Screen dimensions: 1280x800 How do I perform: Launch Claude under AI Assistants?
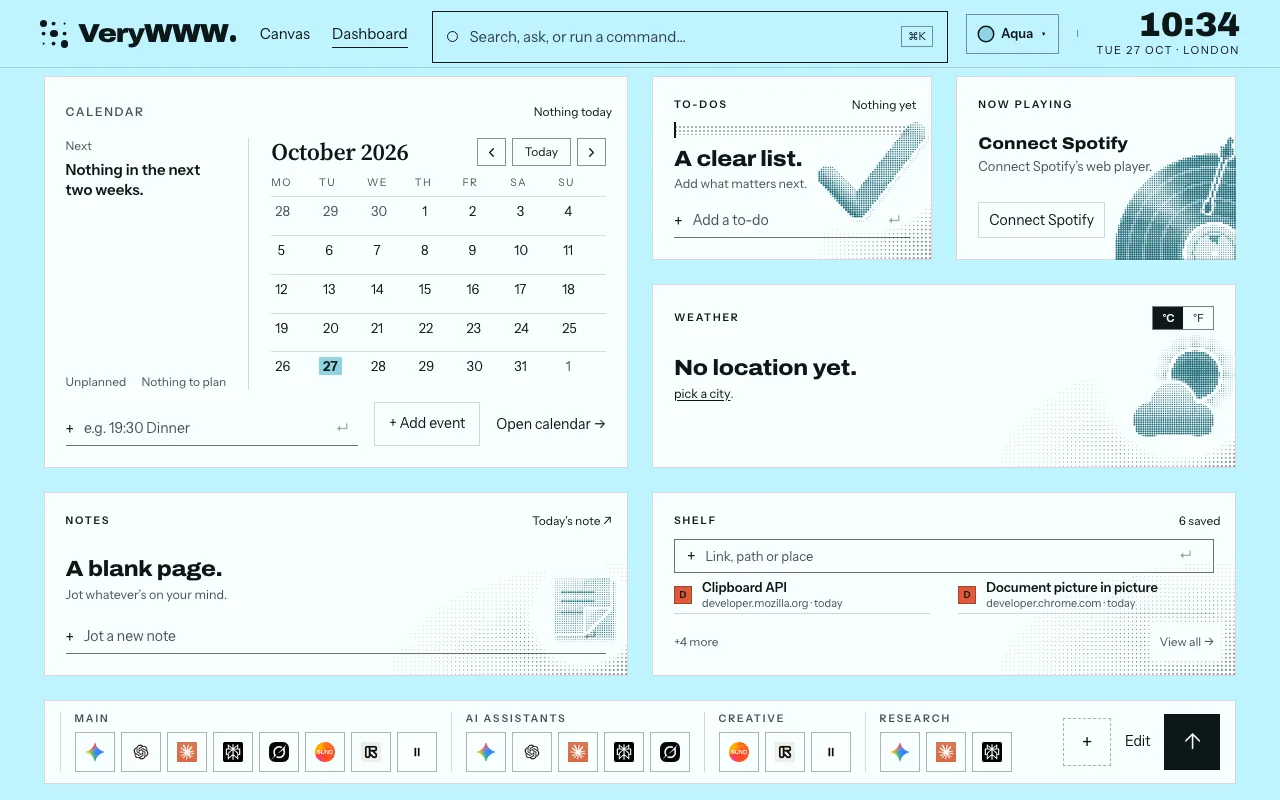(x=578, y=752)
